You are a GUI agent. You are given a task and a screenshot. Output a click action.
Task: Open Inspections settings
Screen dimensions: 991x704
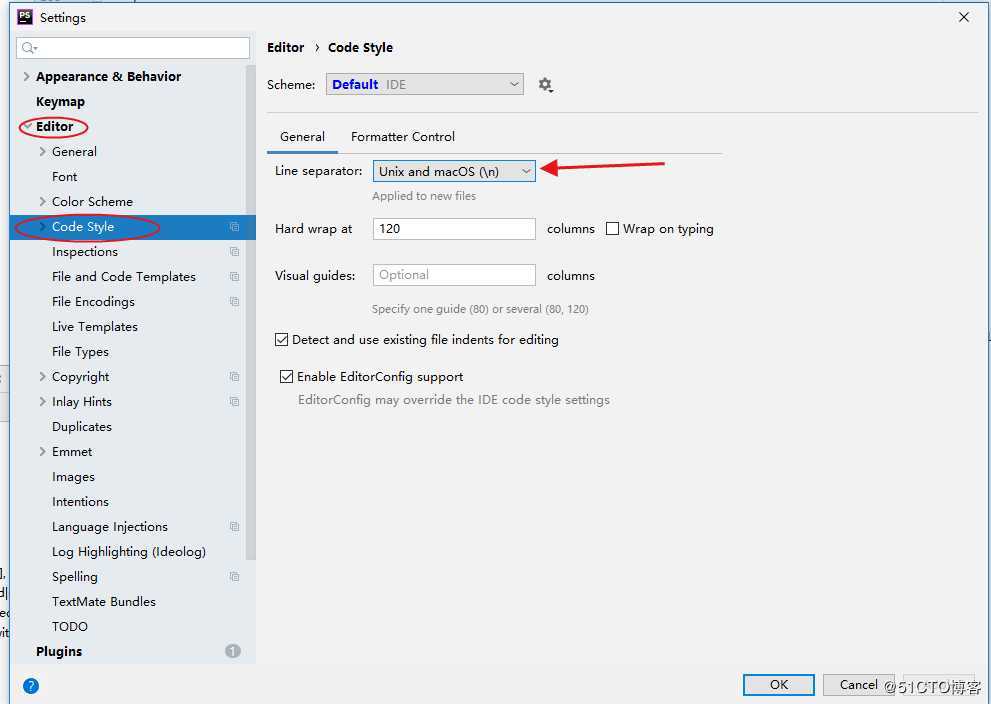tap(85, 252)
